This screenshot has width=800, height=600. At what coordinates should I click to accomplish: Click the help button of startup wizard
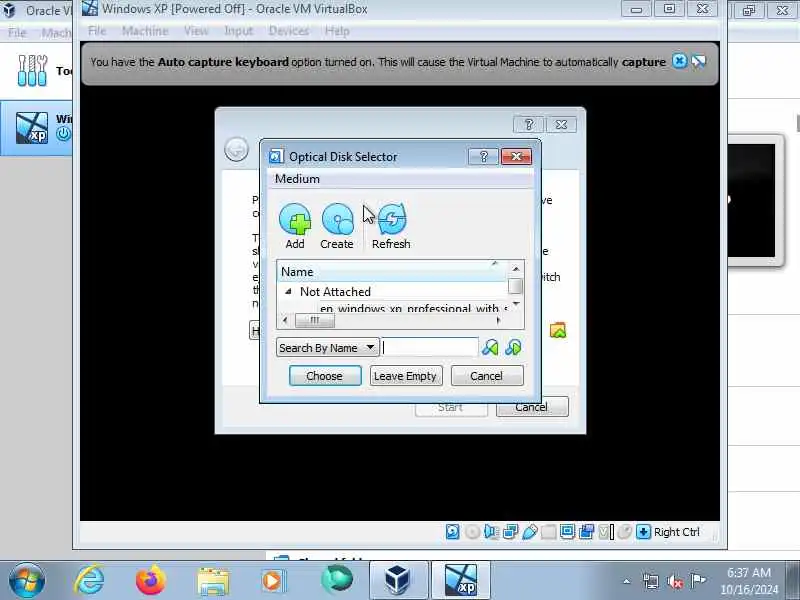point(529,124)
